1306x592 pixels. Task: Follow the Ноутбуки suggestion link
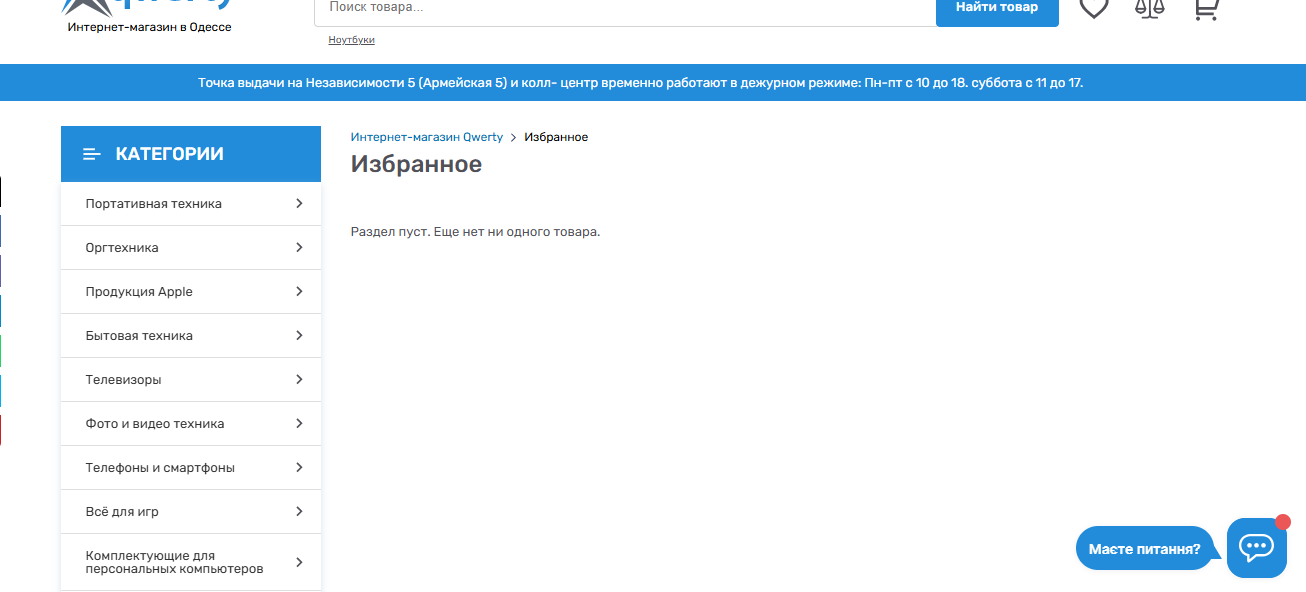[351, 40]
